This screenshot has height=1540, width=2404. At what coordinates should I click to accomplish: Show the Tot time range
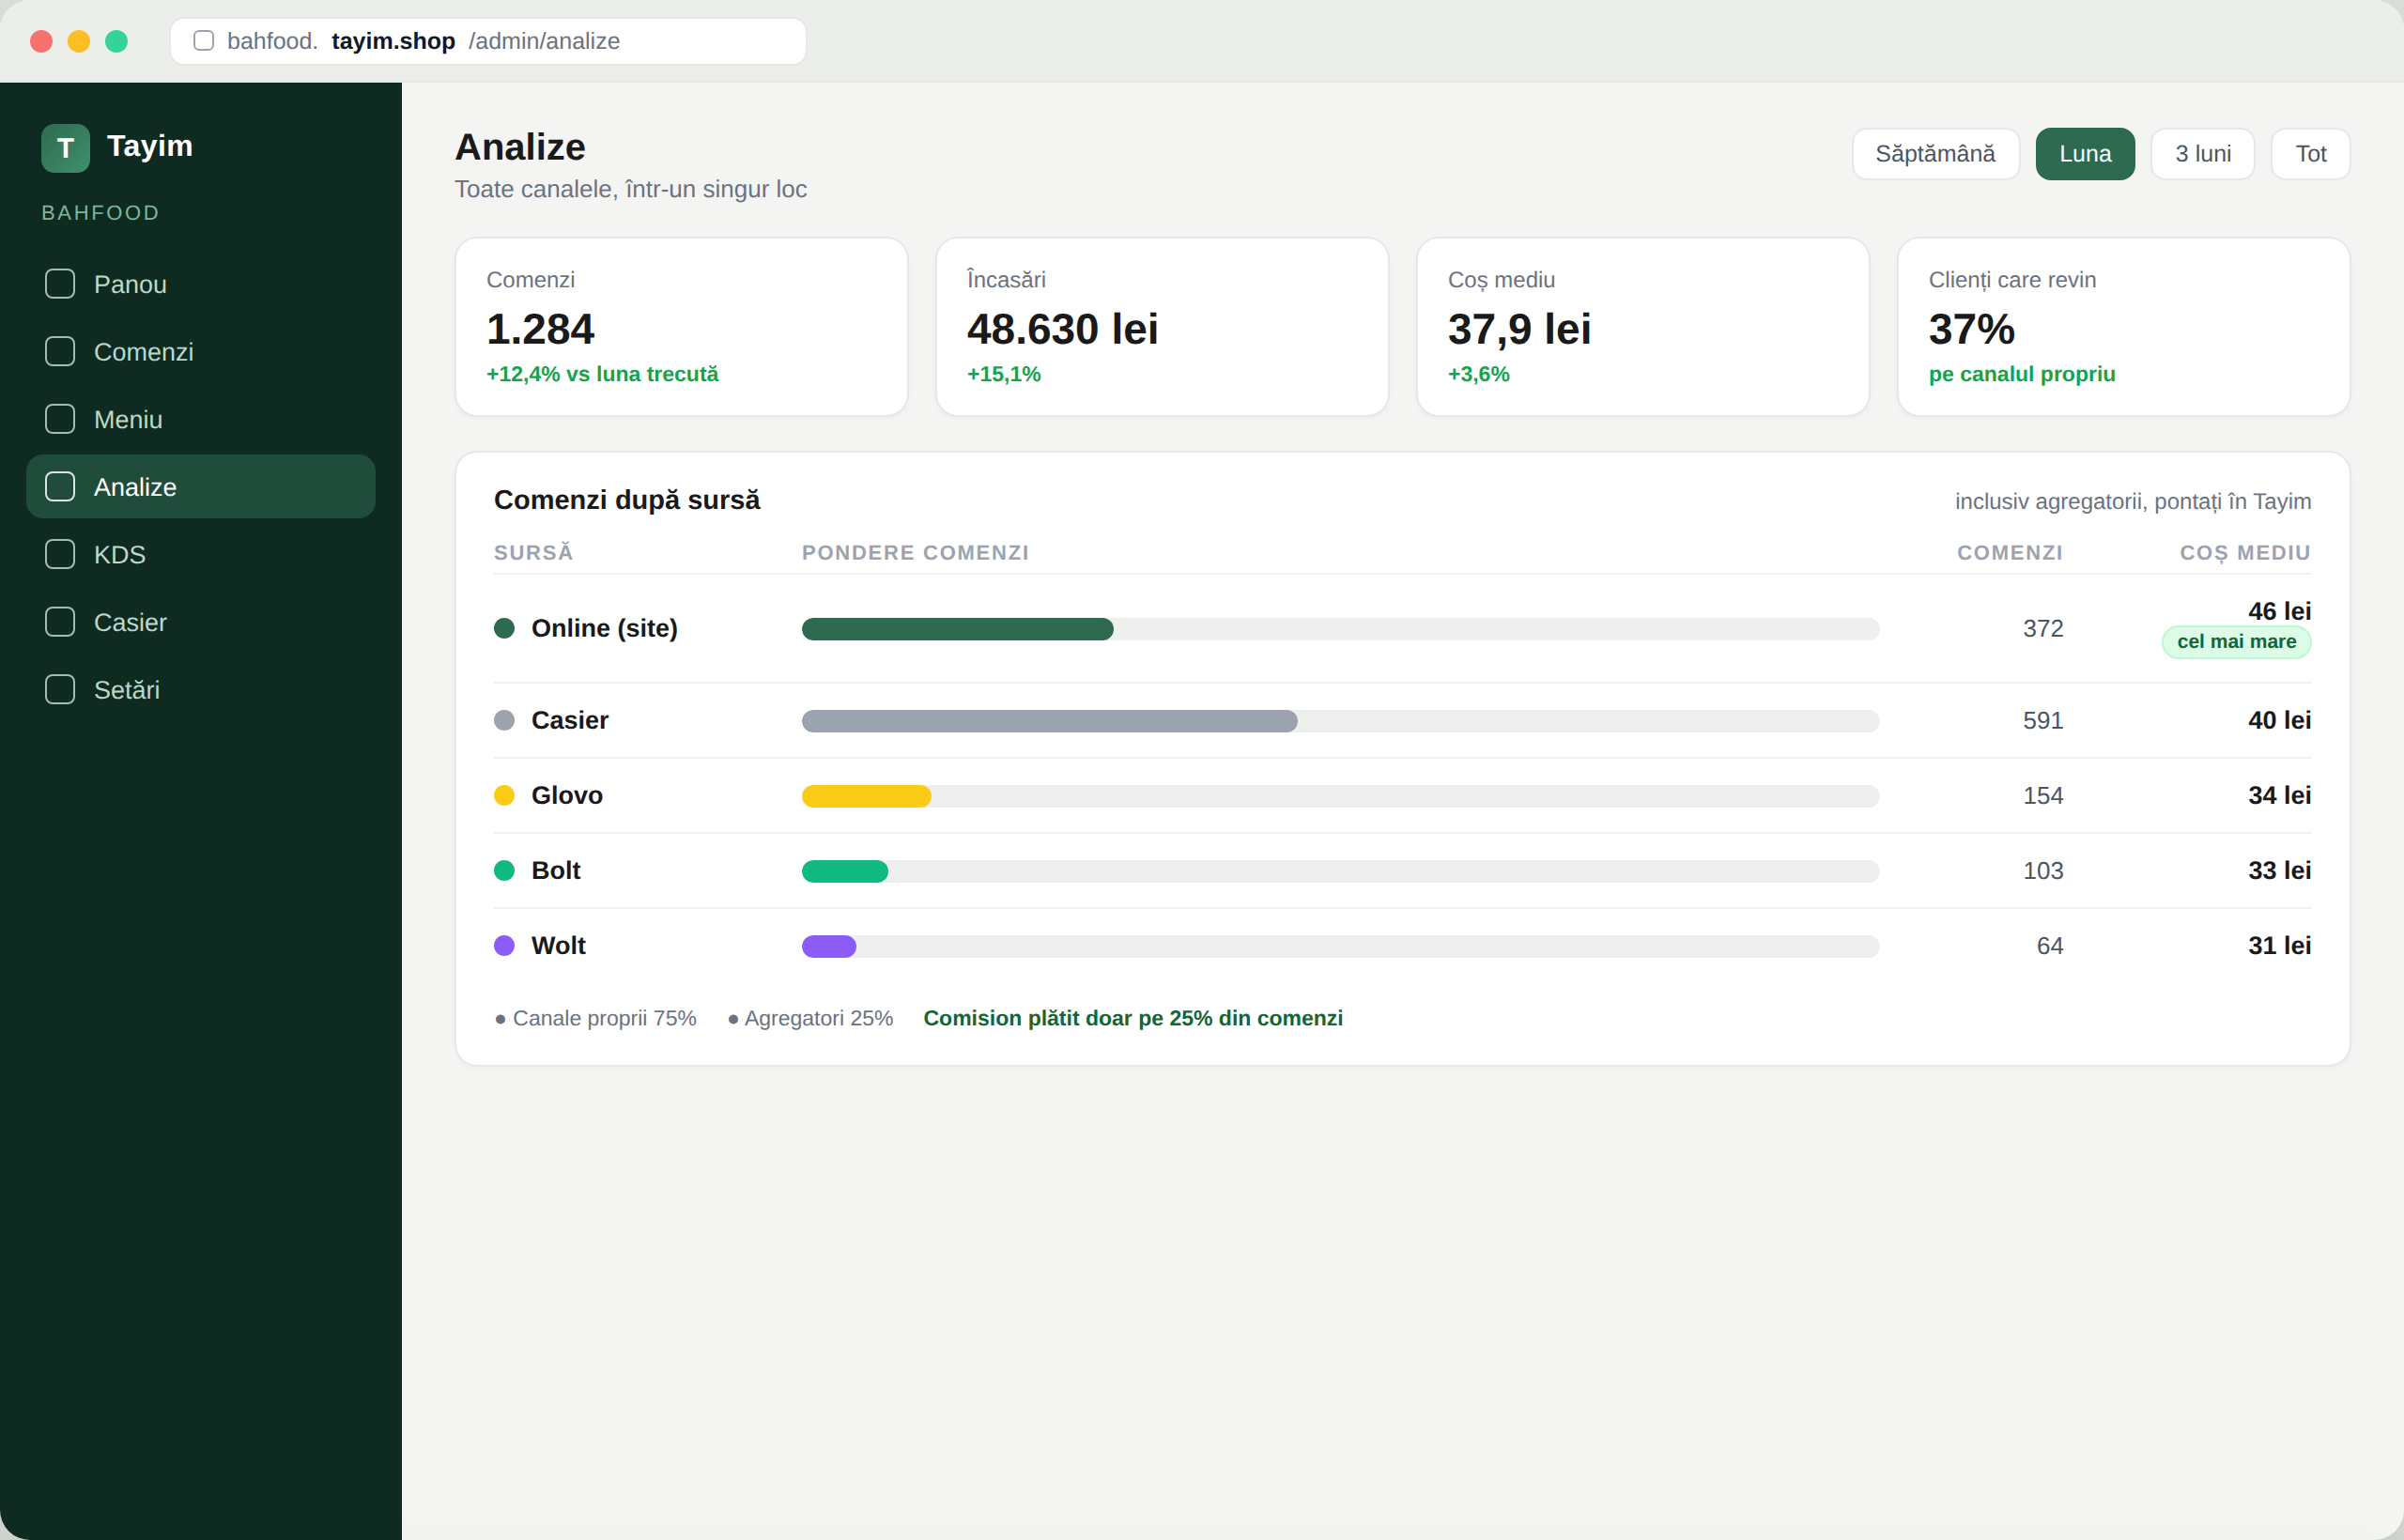(x=2310, y=154)
